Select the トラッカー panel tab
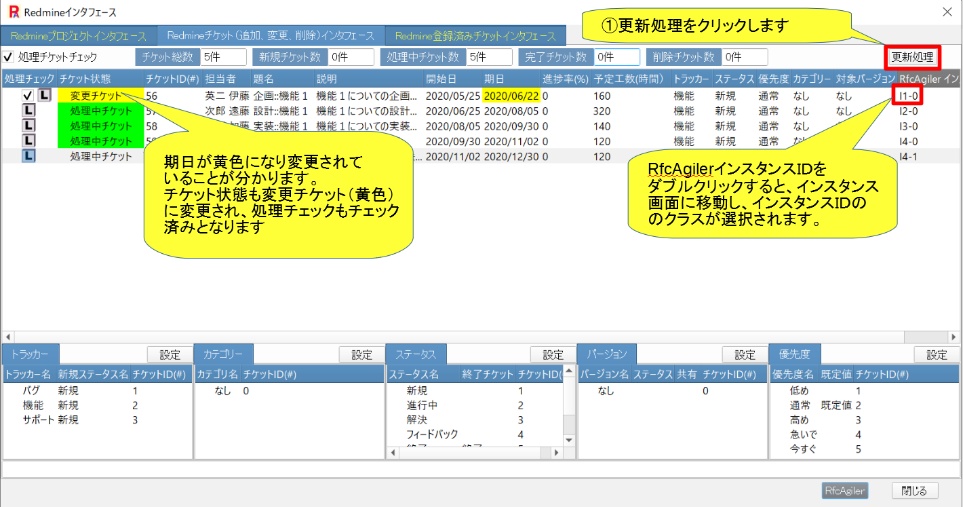Viewport: 963px width, 507px height. [30, 354]
